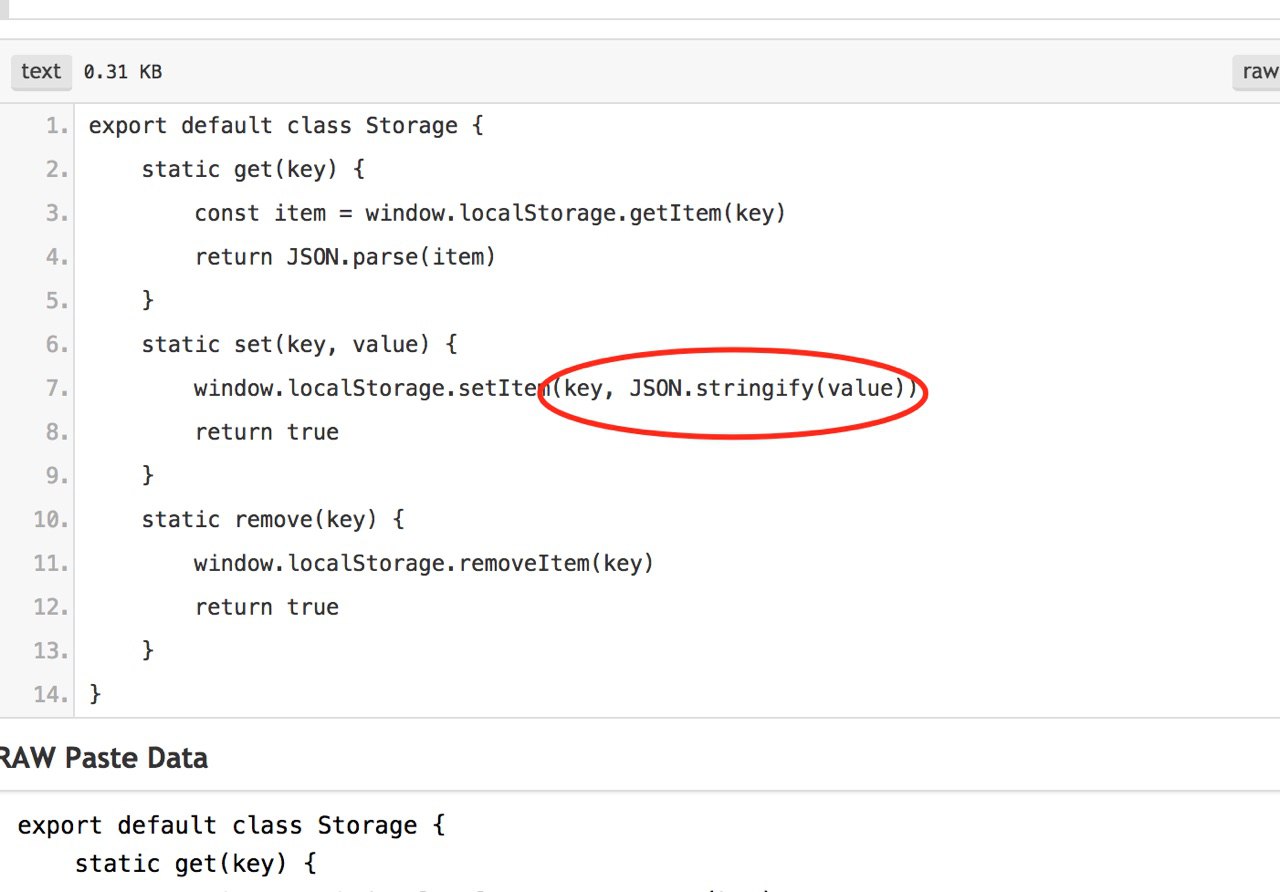Click line number 14 in gutter
Viewport: 1280px width, 892px height.
pyautogui.click(x=51, y=694)
